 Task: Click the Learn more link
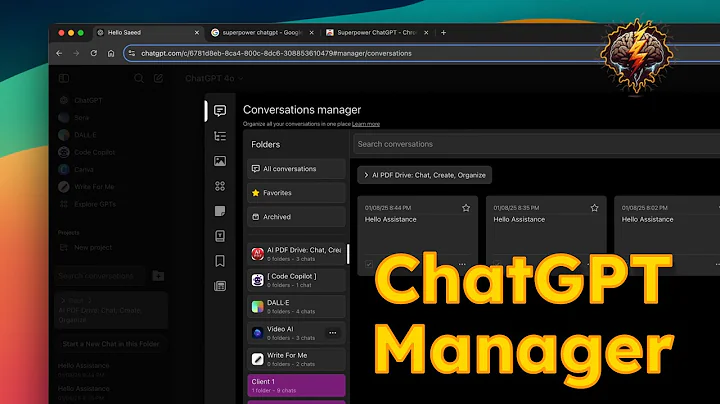click(366, 124)
